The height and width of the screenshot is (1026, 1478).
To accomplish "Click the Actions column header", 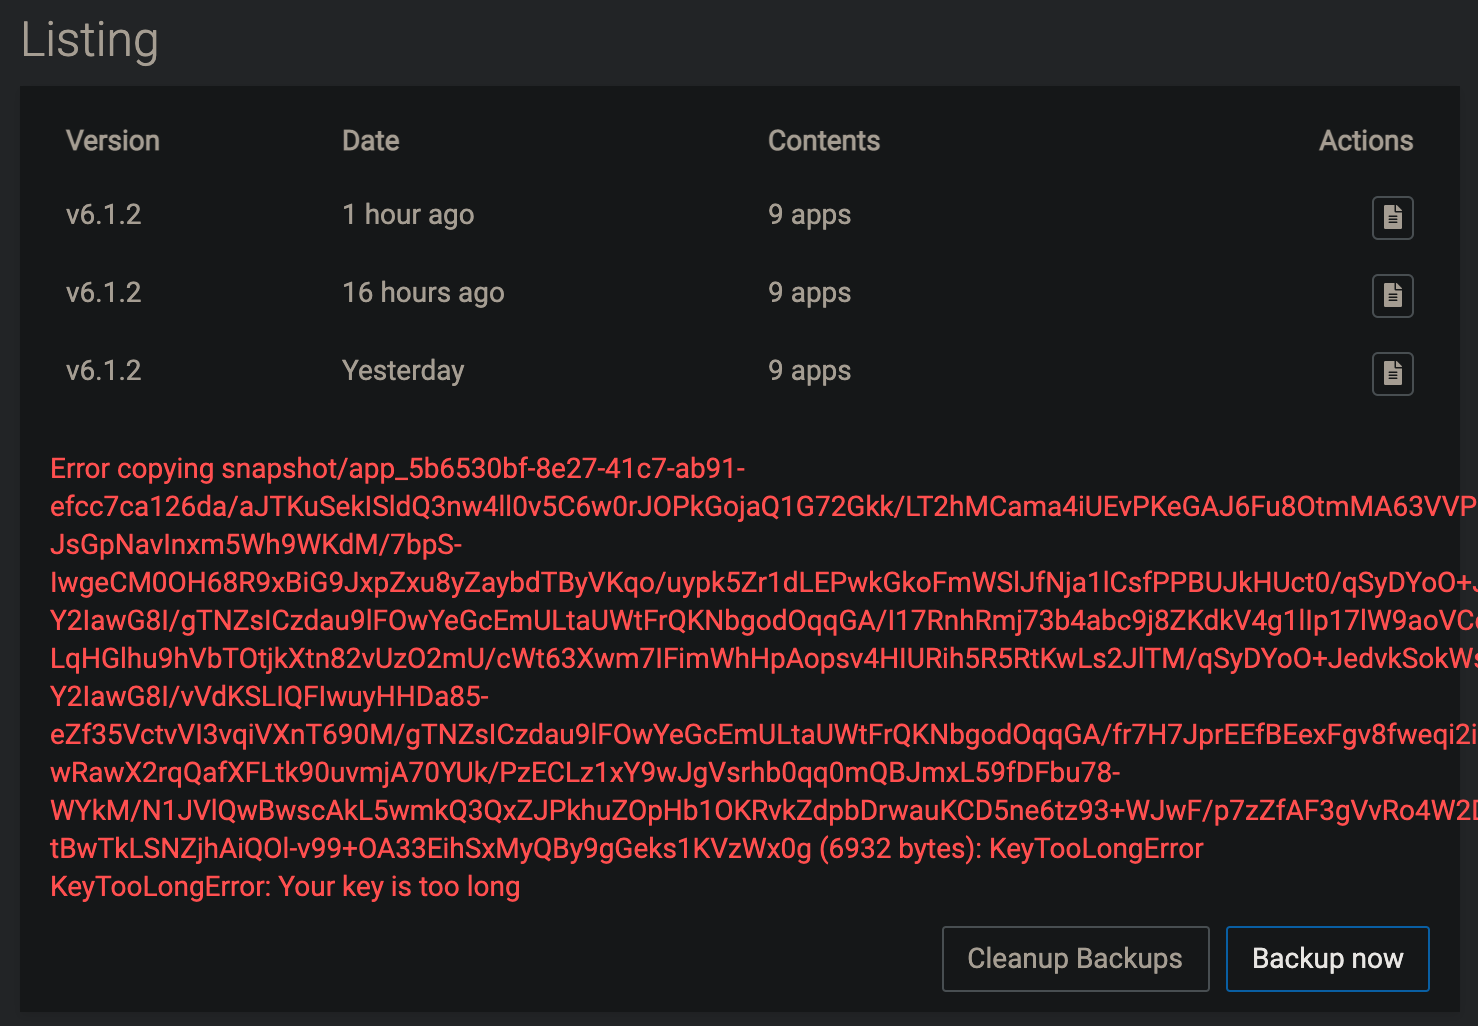I will pos(1365,141).
